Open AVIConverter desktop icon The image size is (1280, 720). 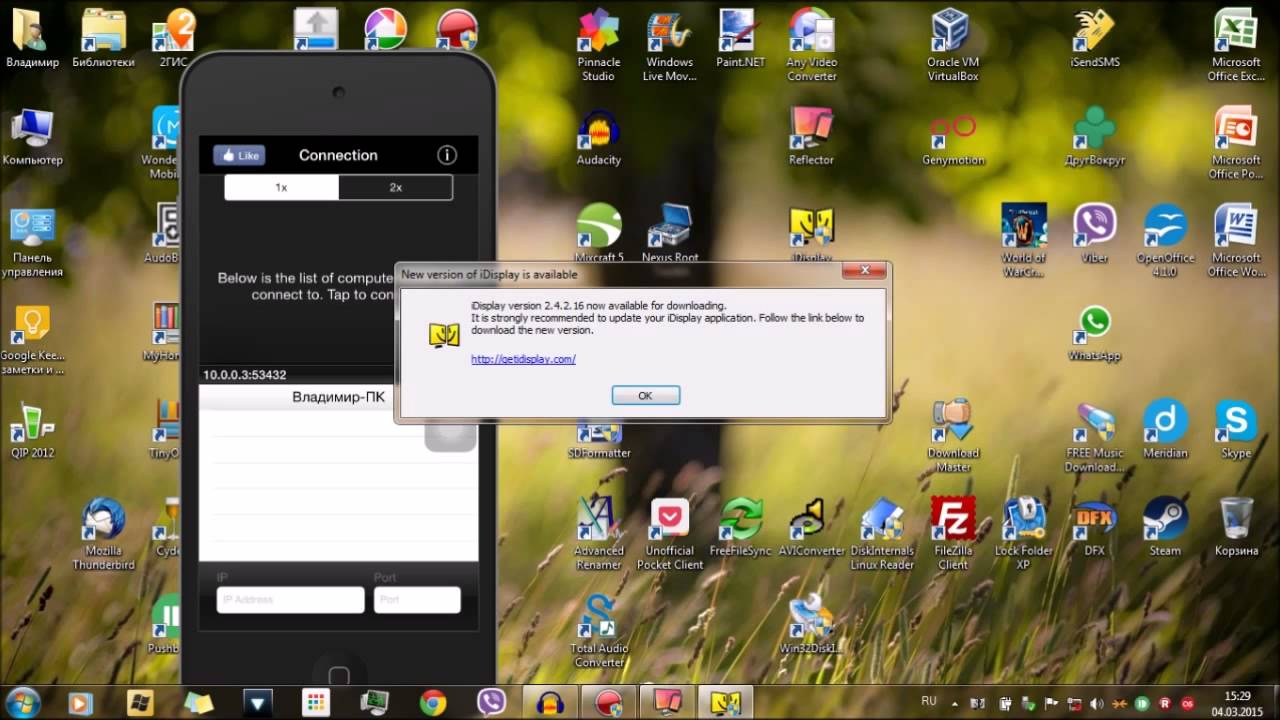pyautogui.click(x=811, y=528)
